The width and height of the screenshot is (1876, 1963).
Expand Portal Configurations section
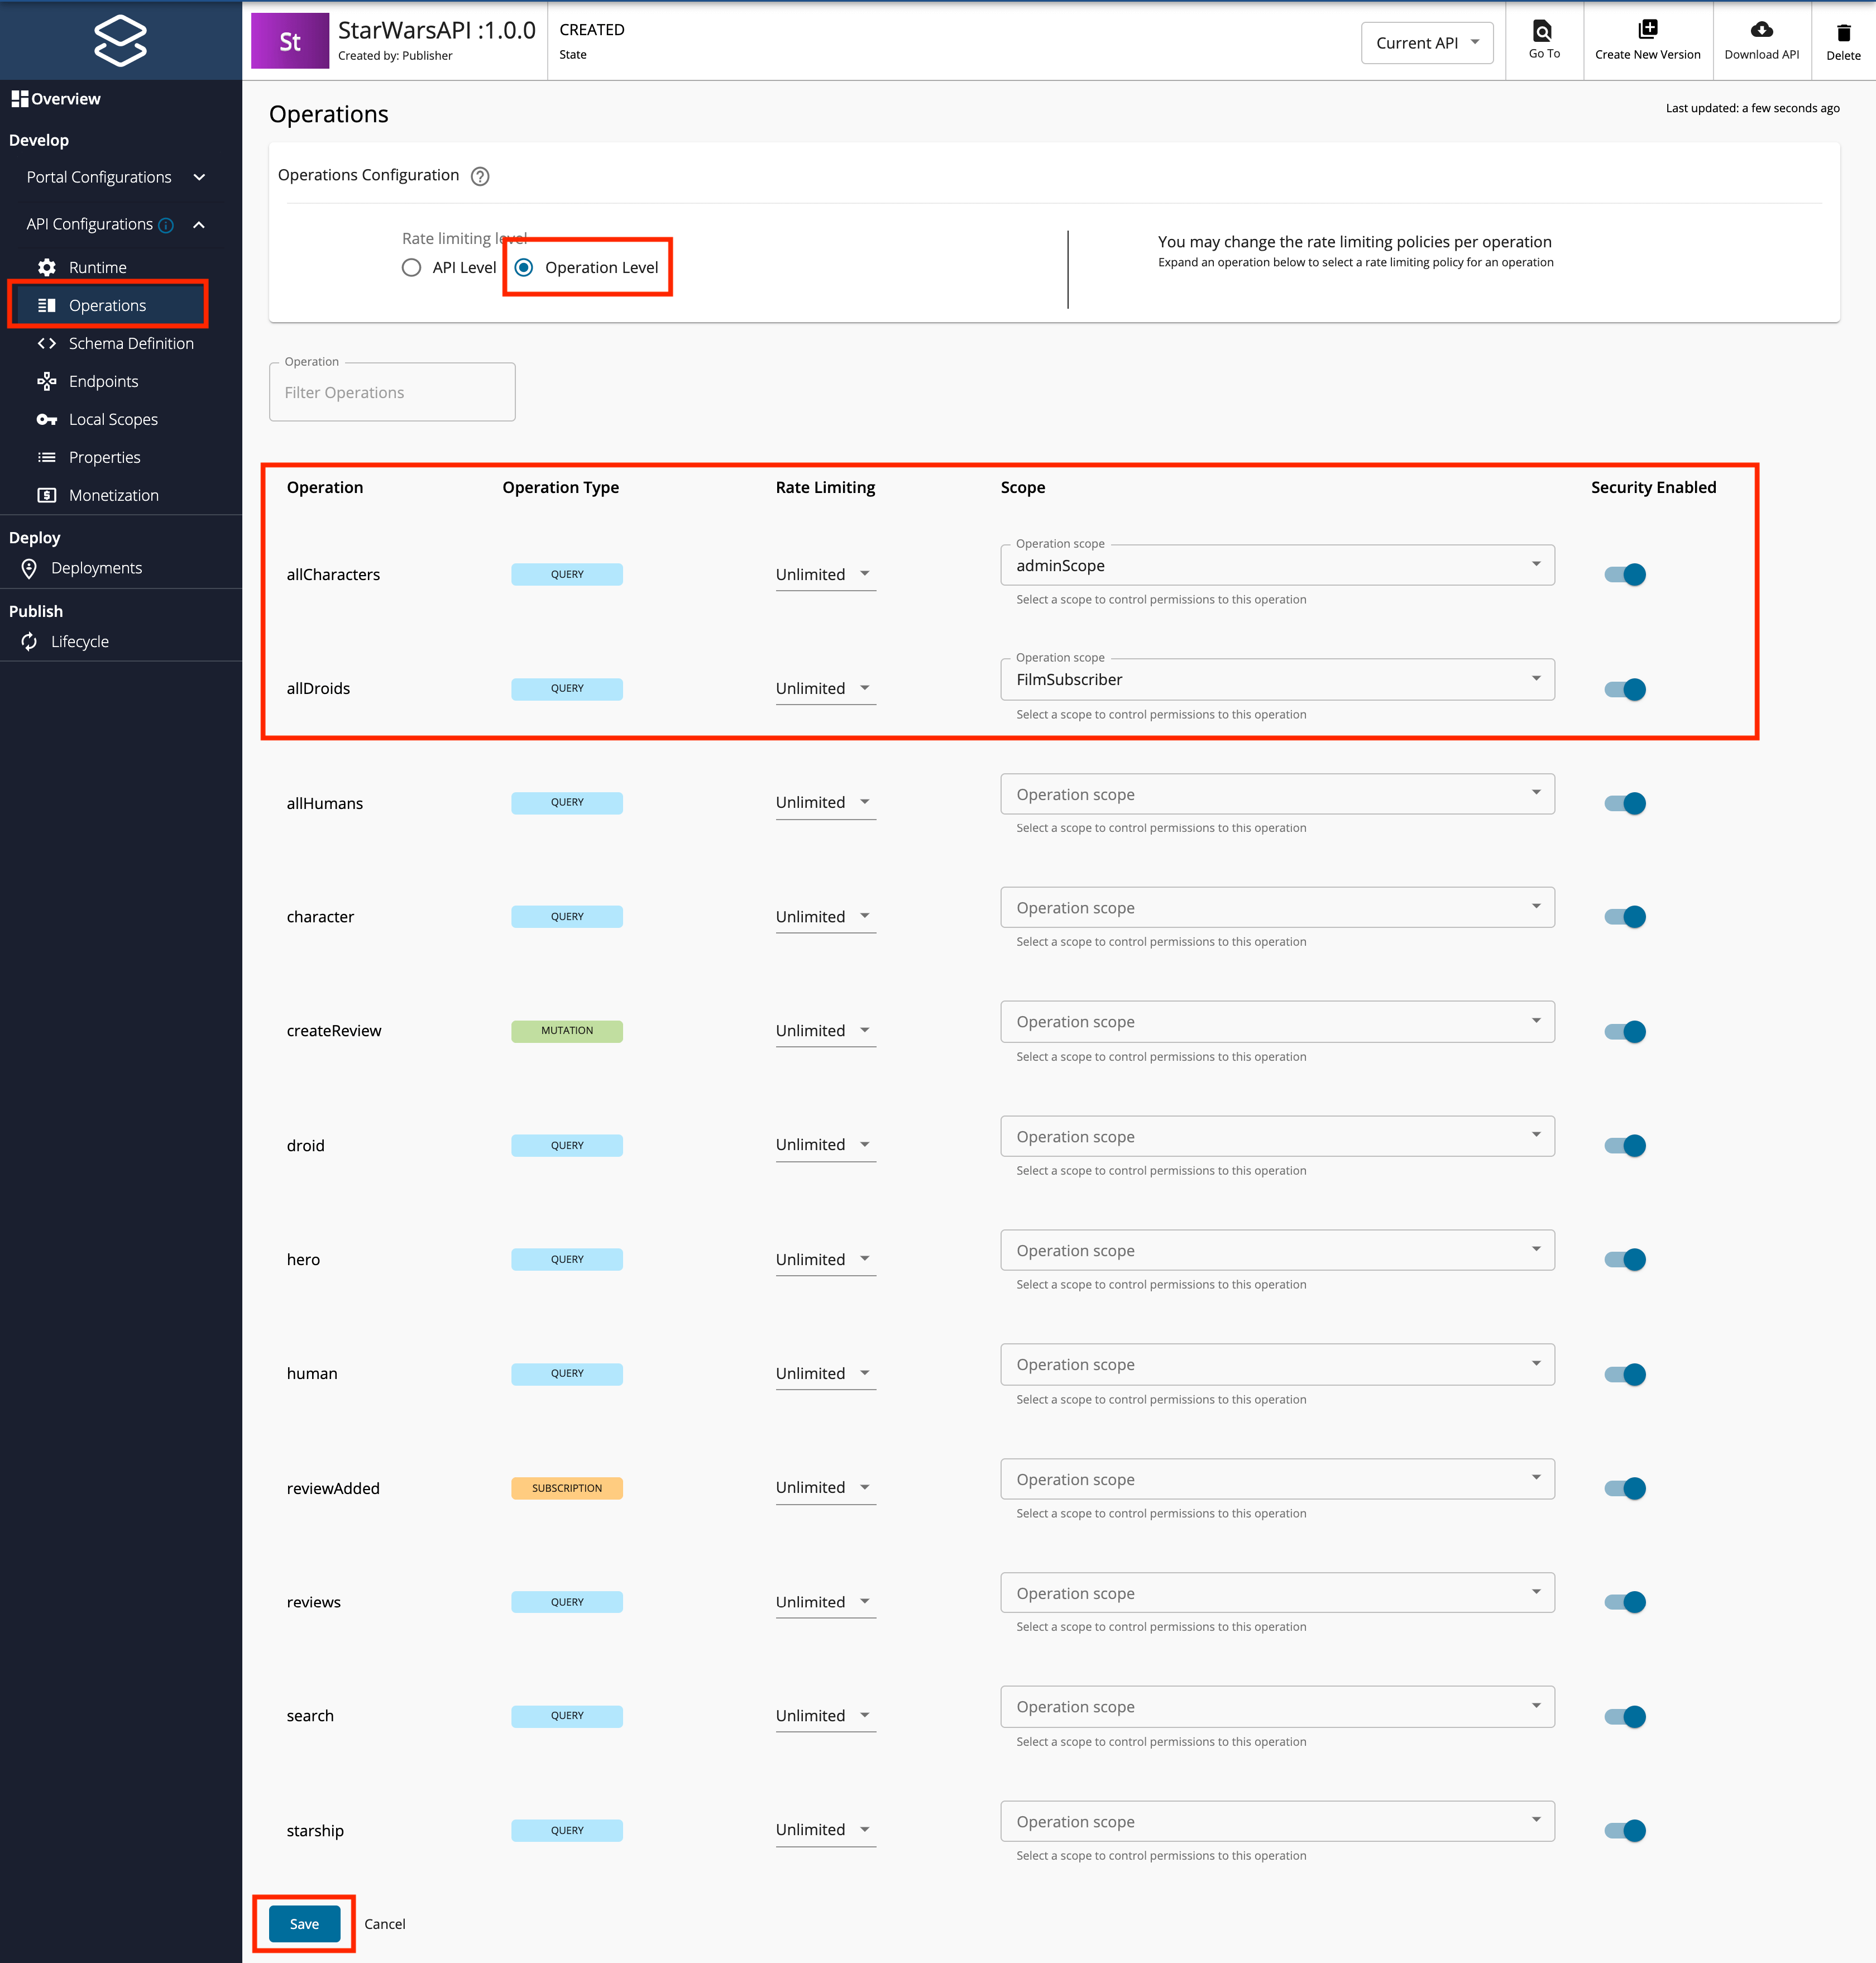[199, 177]
